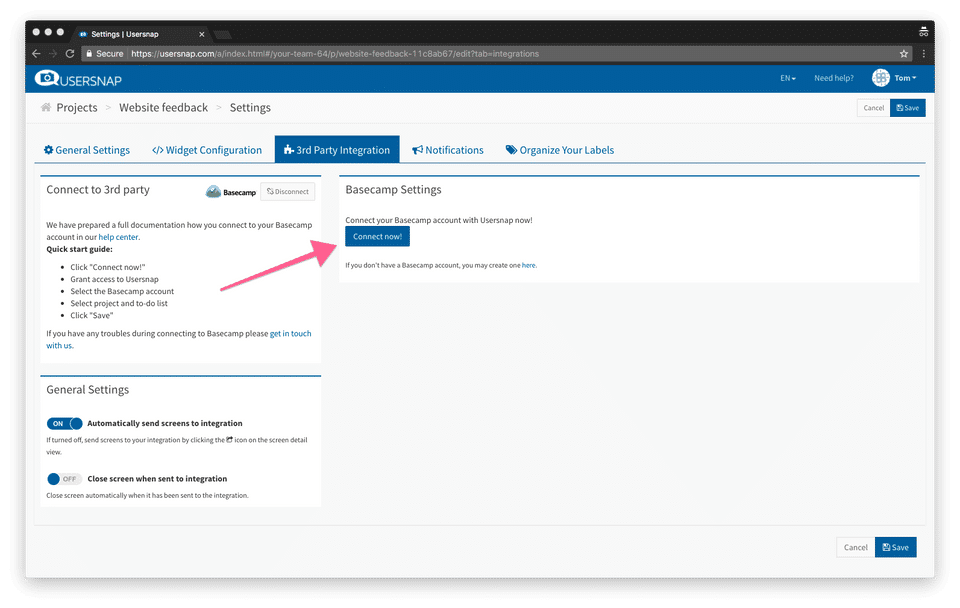Click the top Cancel button

point(873,108)
